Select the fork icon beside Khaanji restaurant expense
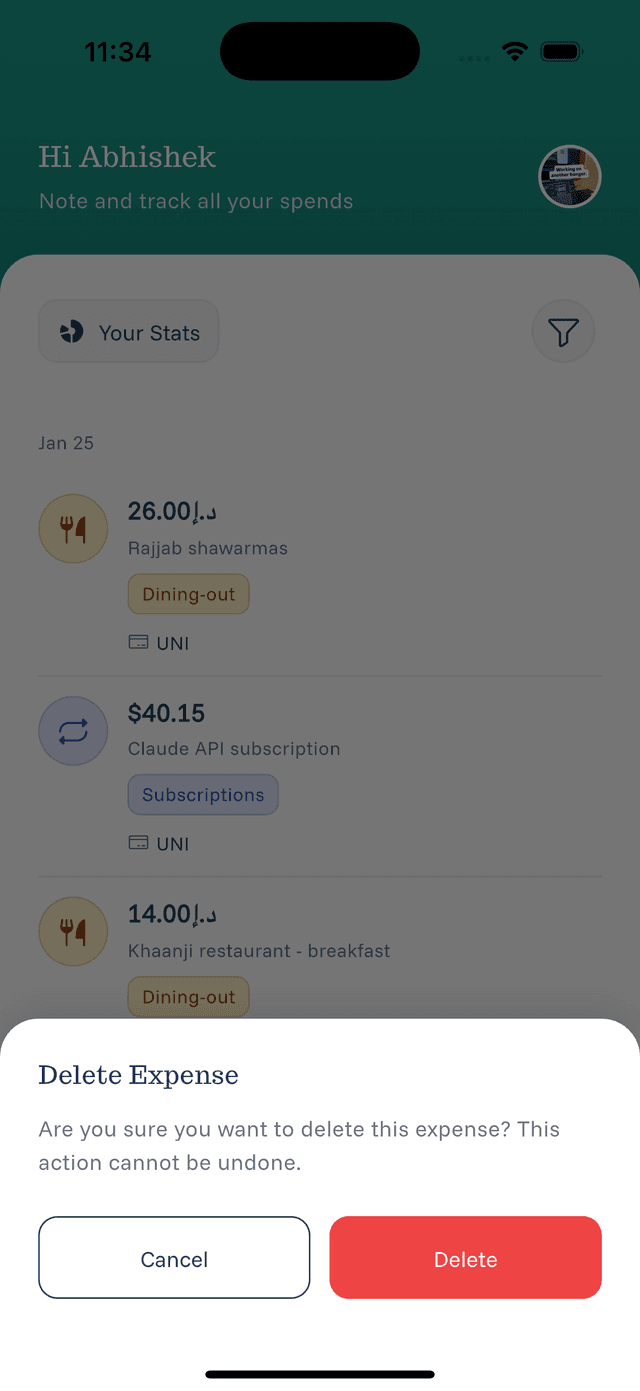Screen dimensions: 640x1391 tap(73, 931)
